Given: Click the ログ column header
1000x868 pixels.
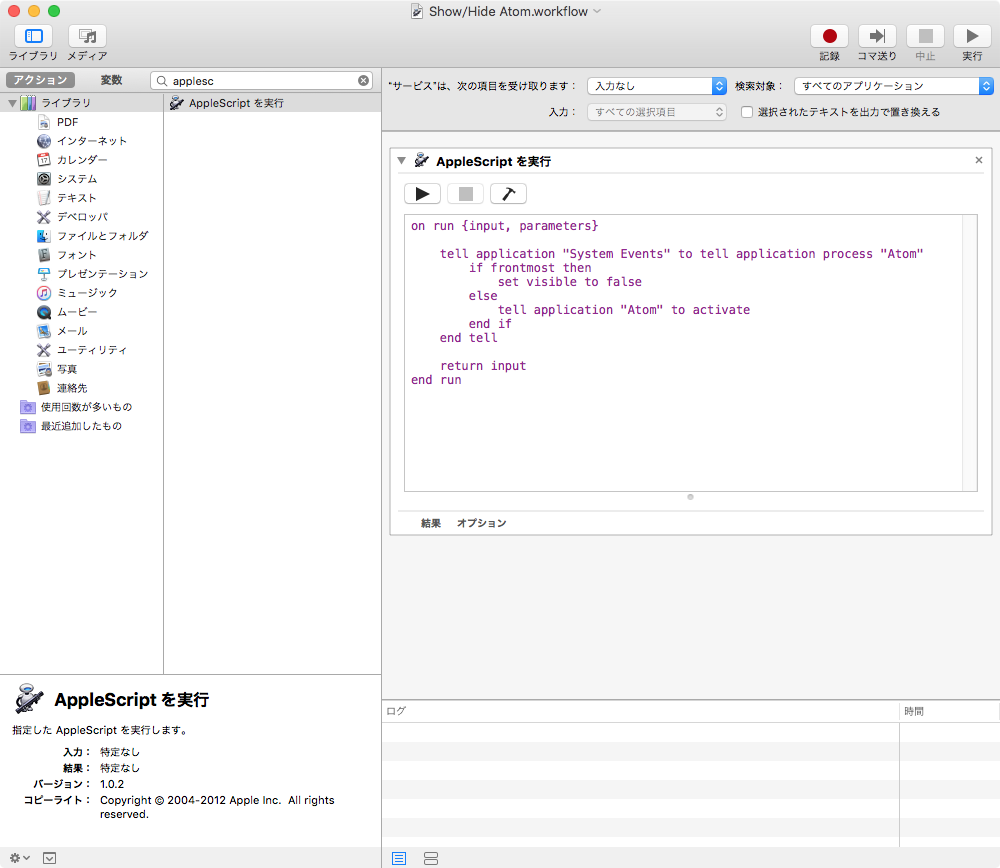Looking at the screenshot, I should pyautogui.click(x=640, y=710).
